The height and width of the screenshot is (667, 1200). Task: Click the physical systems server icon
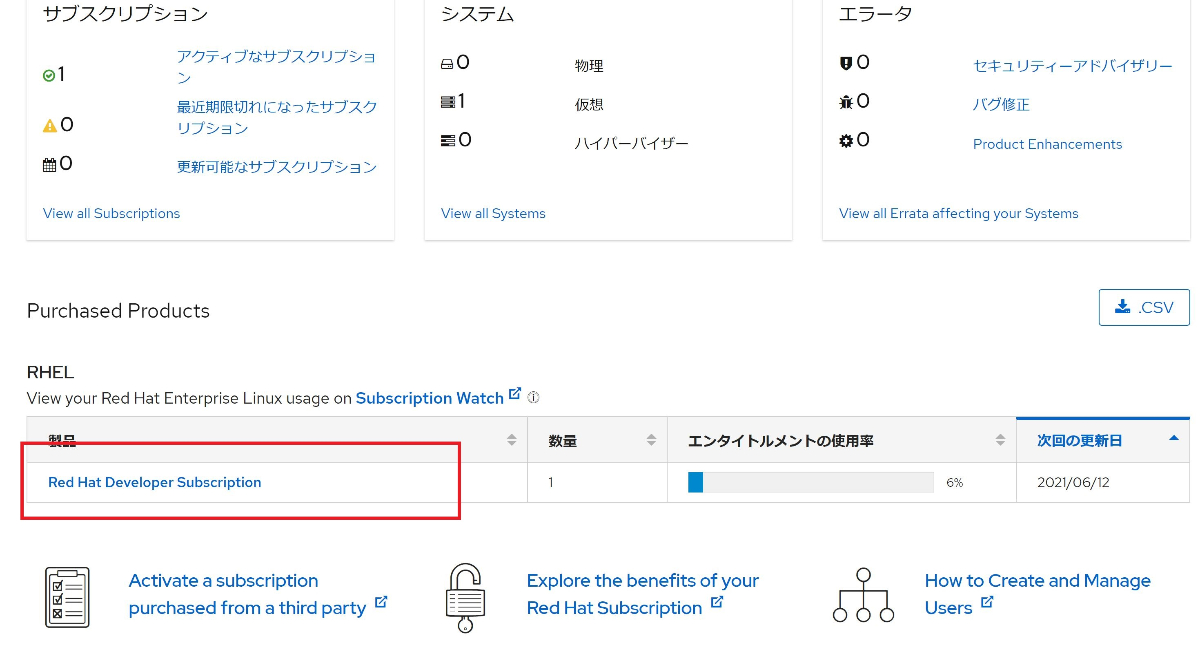pos(447,64)
